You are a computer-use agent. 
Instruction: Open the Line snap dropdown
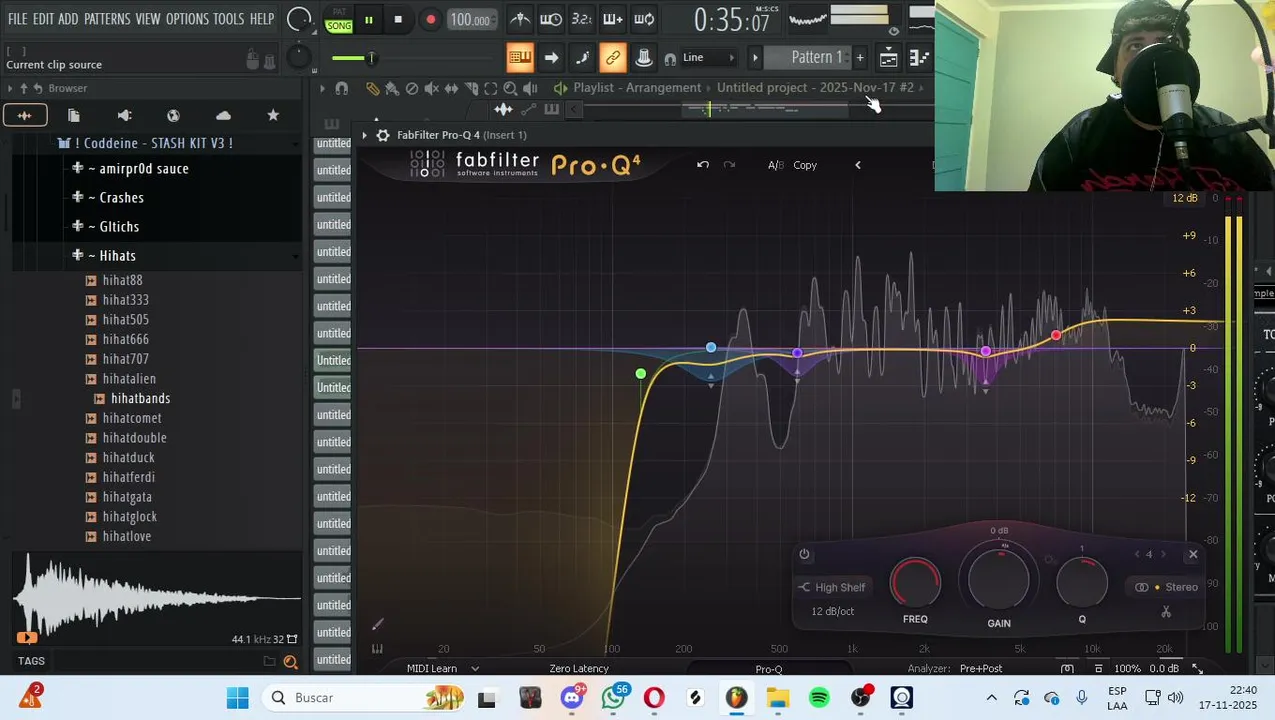pos(709,58)
